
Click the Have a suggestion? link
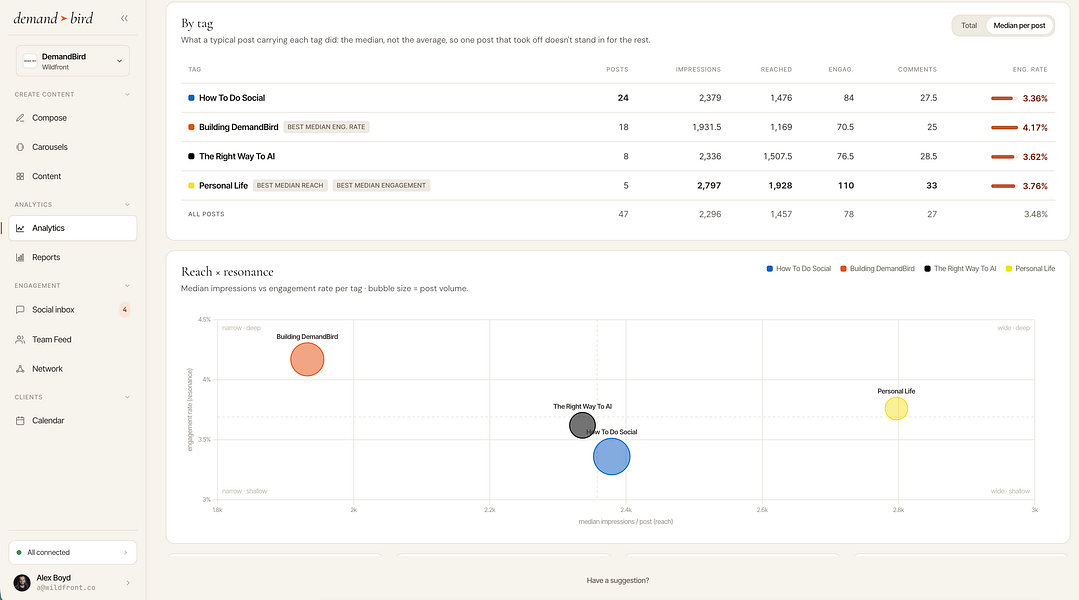pos(617,581)
